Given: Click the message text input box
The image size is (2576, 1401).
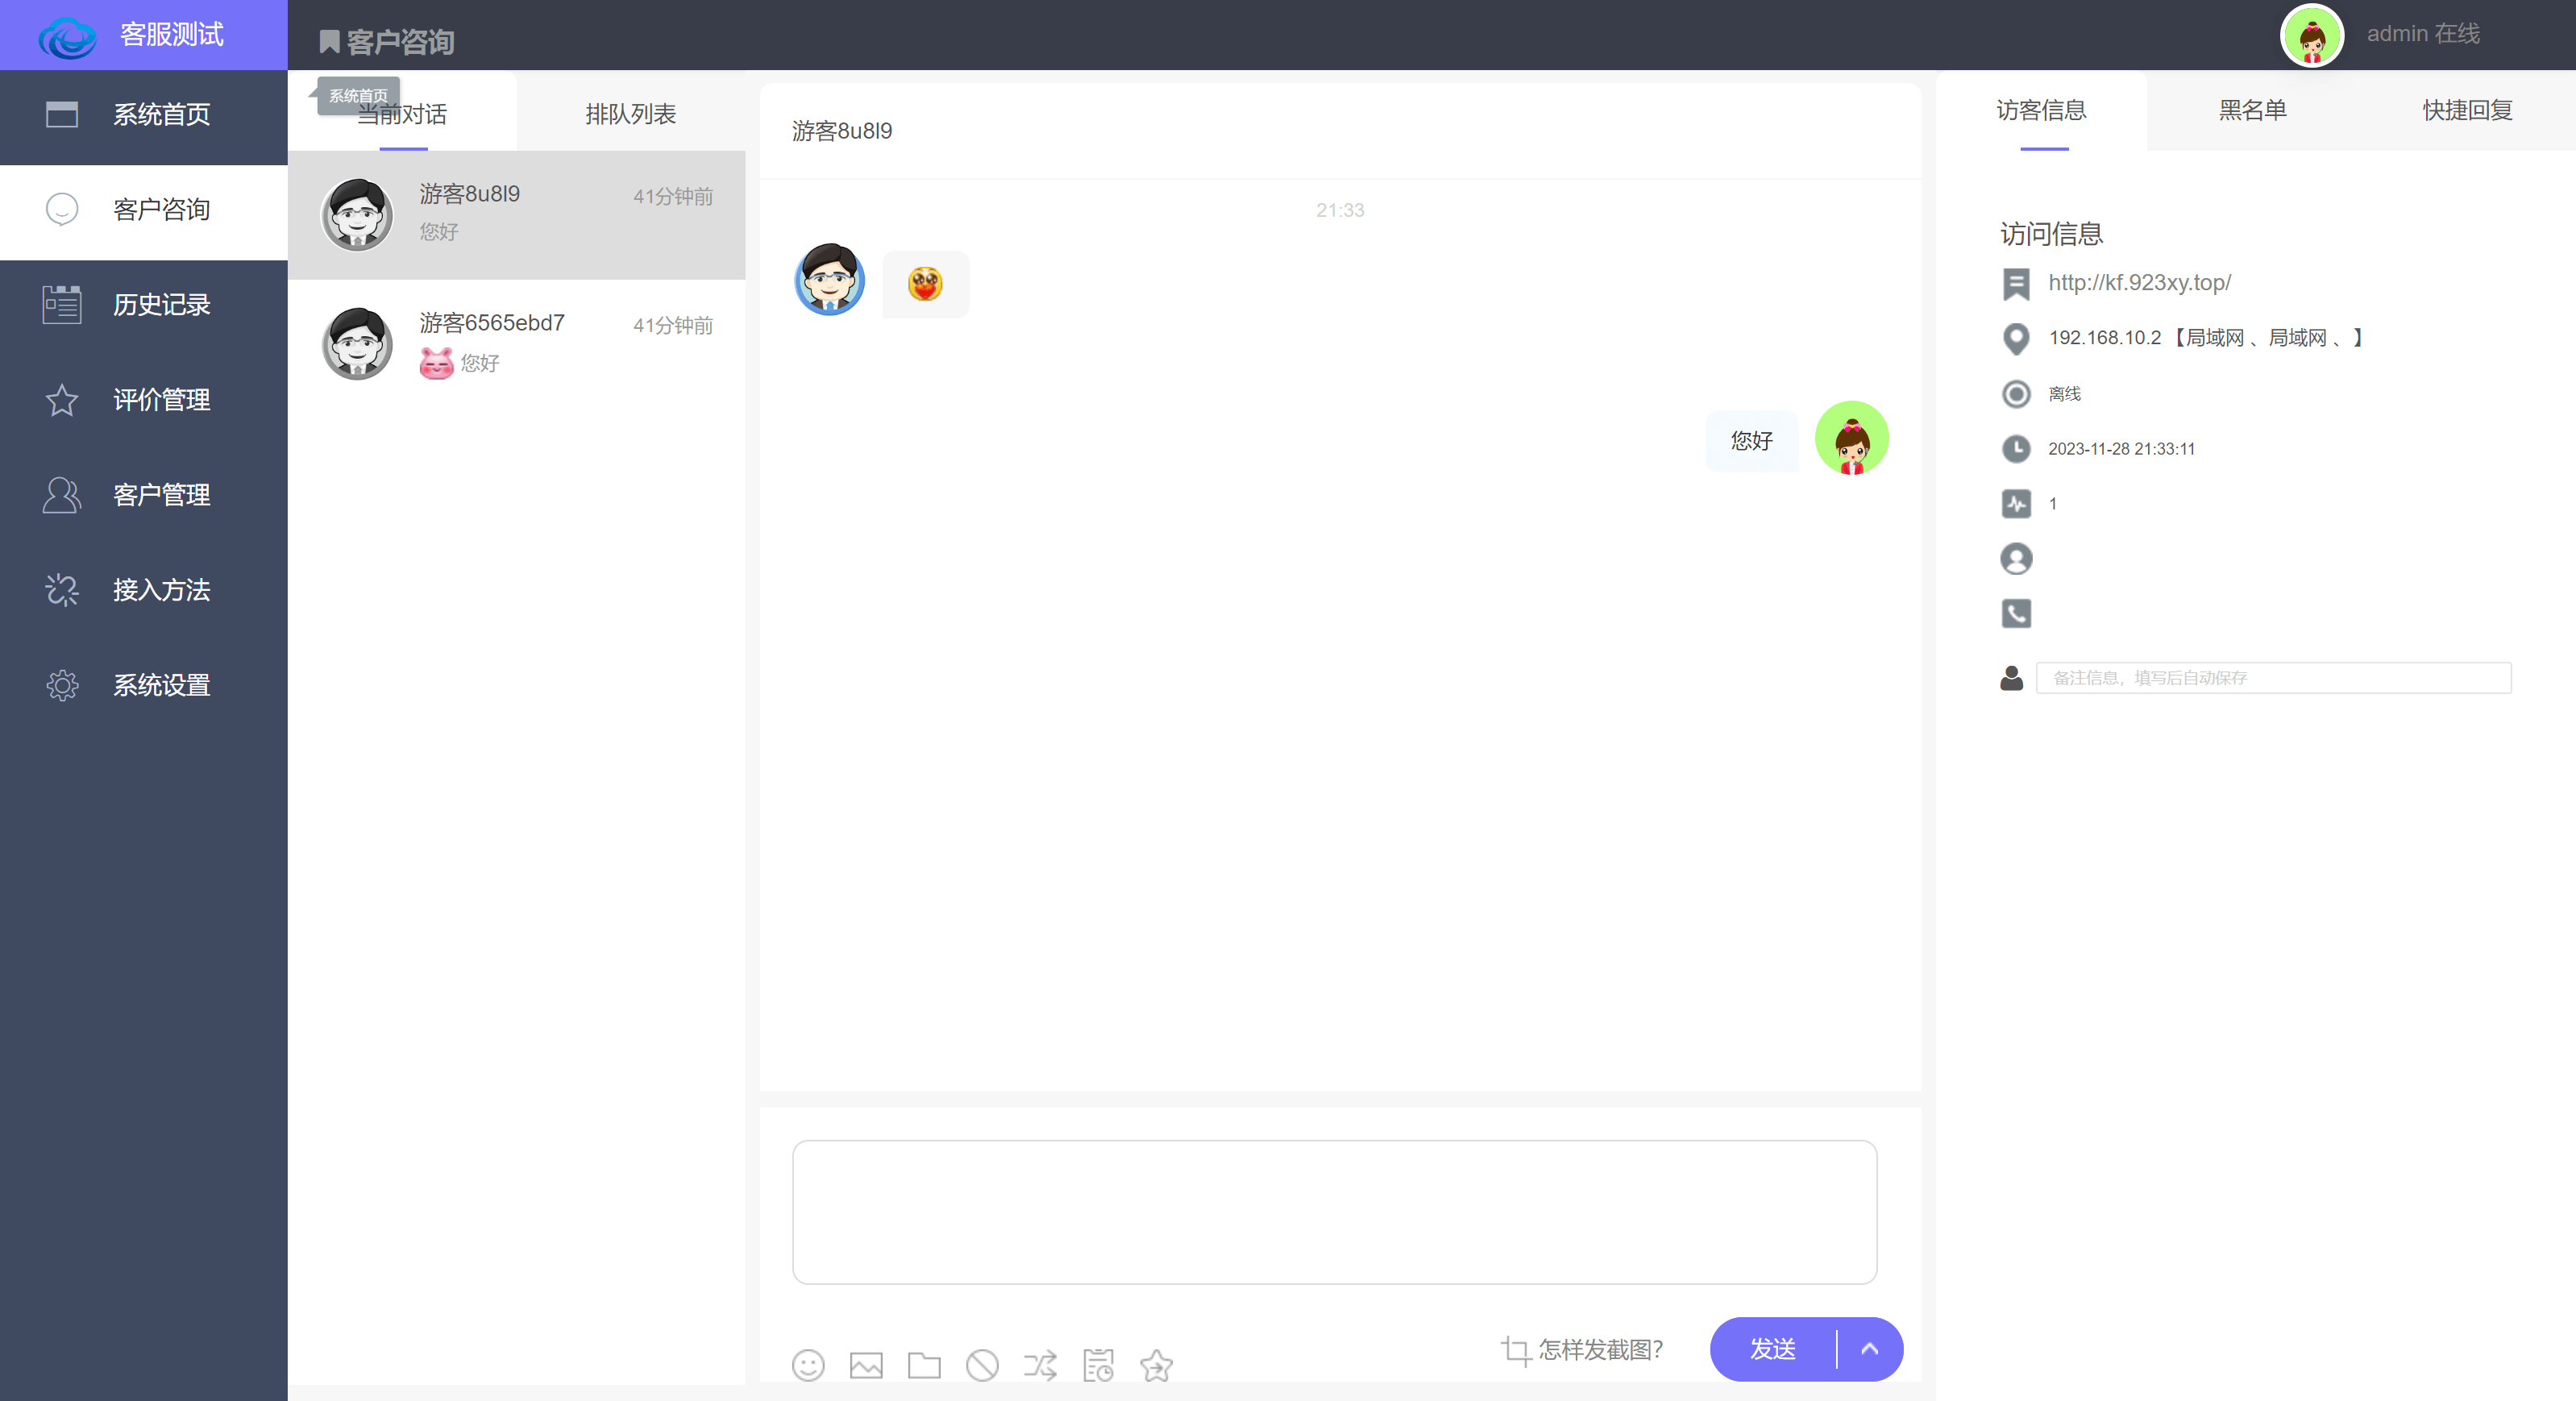Looking at the screenshot, I should 1334,1211.
